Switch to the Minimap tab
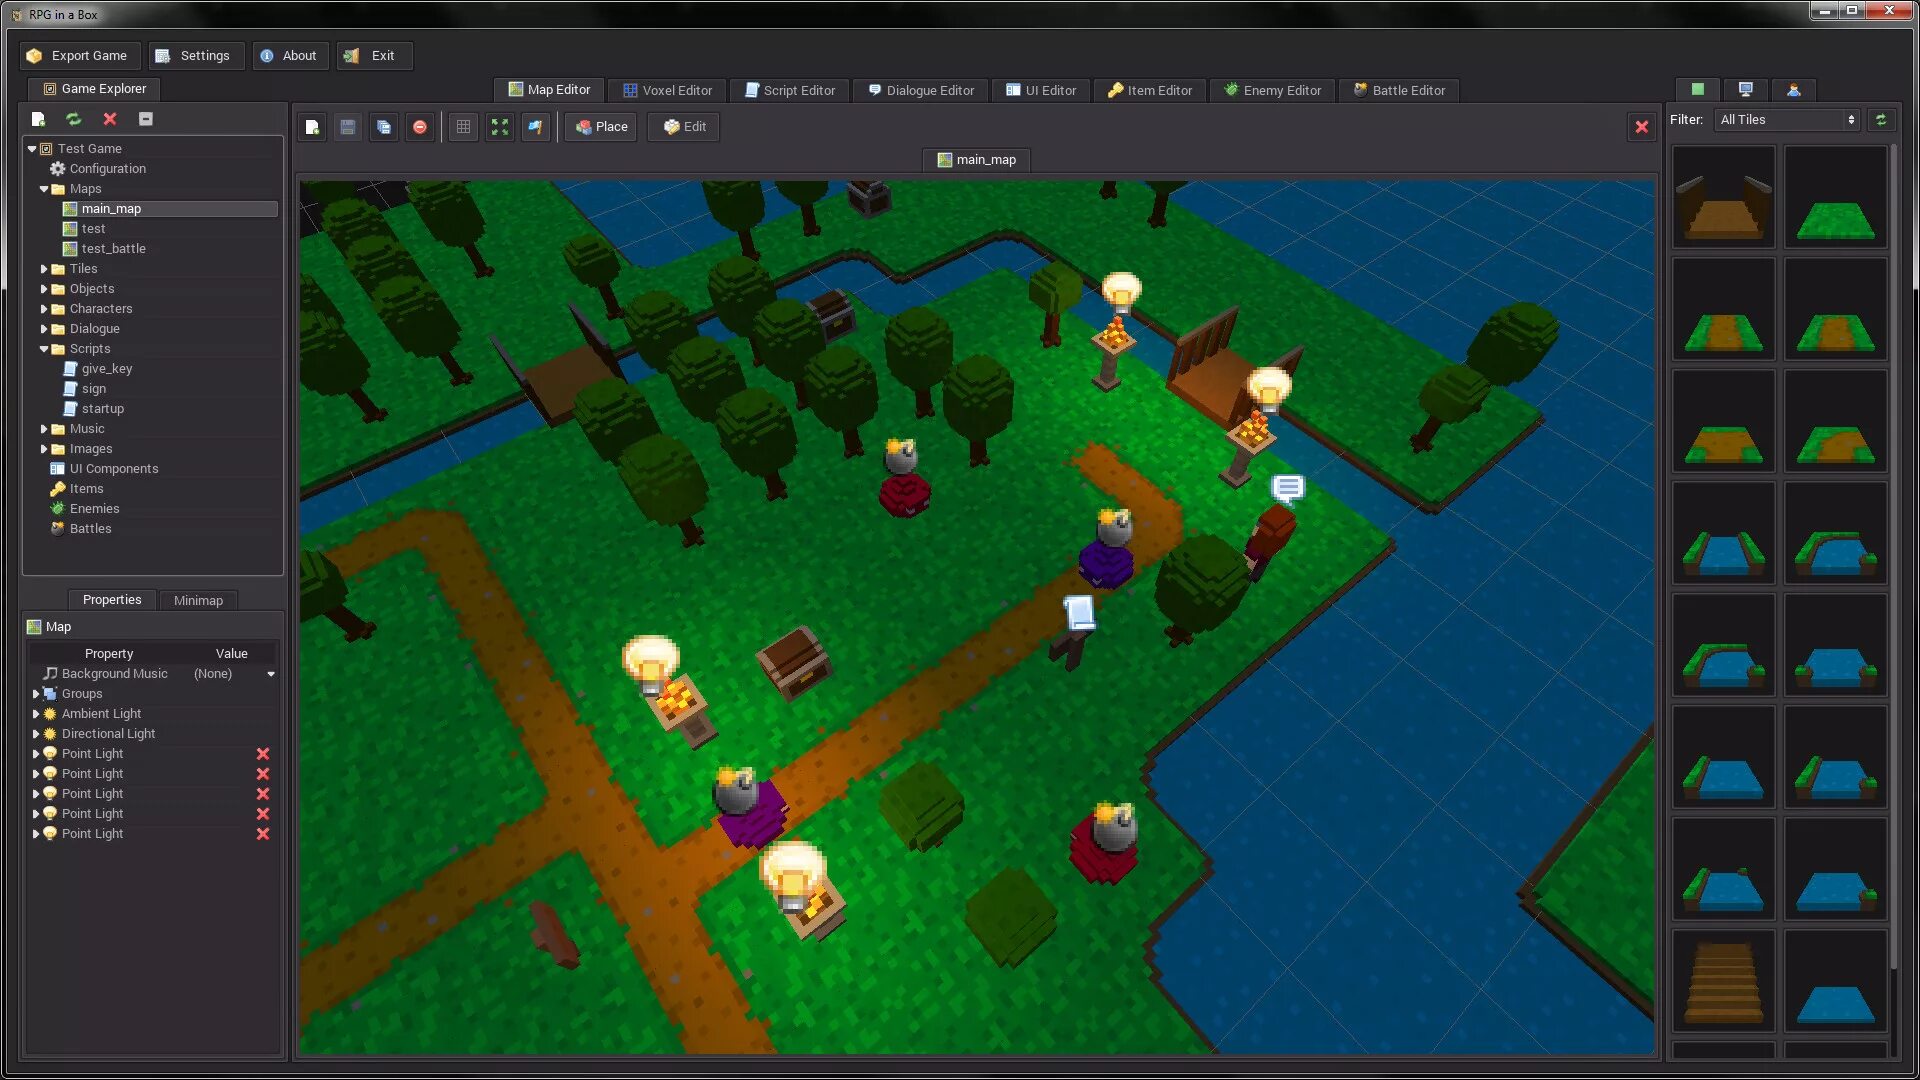 [x=198, y=600]
